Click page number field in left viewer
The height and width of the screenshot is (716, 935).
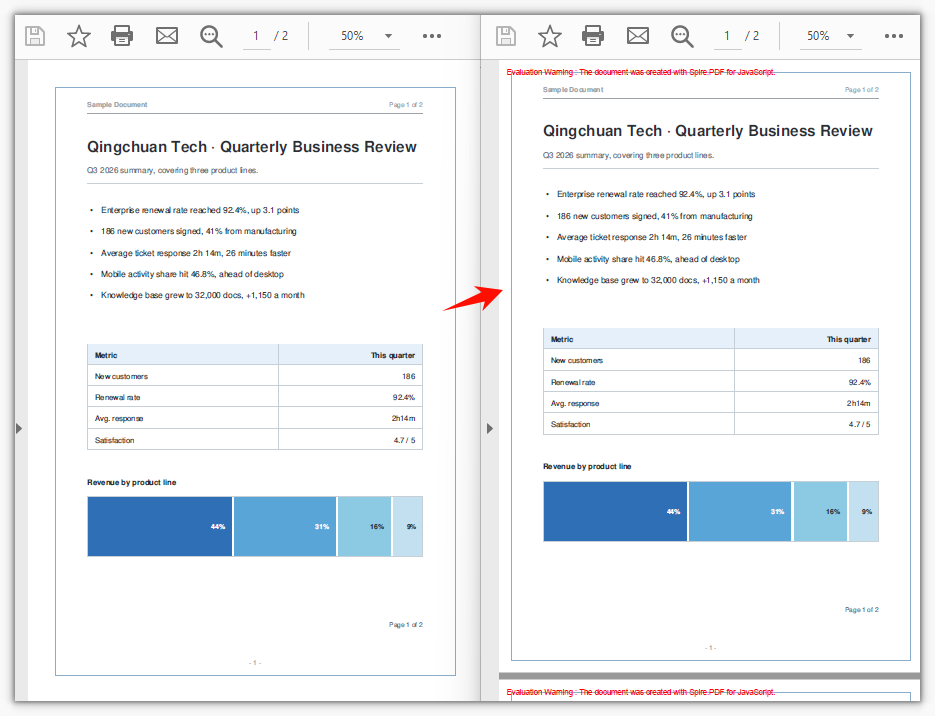click(x=256, y=36)
